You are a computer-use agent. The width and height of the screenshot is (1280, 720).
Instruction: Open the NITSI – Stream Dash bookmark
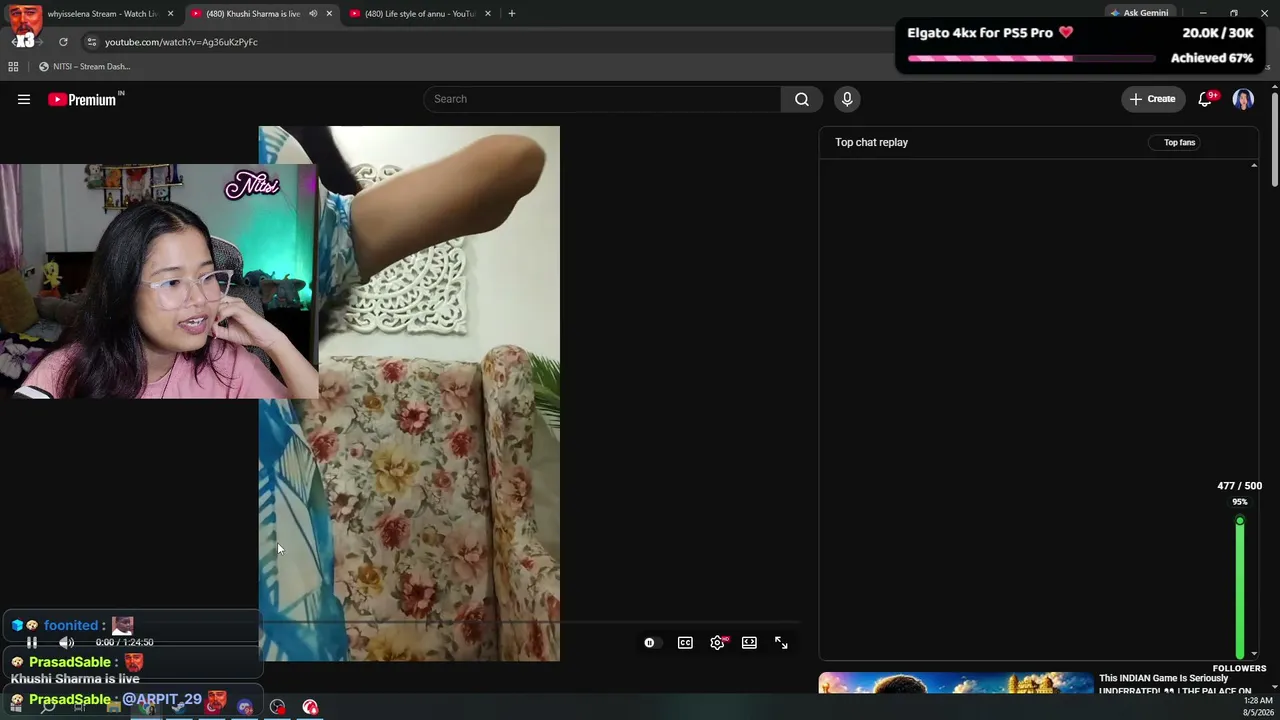(x=84, y=67)
